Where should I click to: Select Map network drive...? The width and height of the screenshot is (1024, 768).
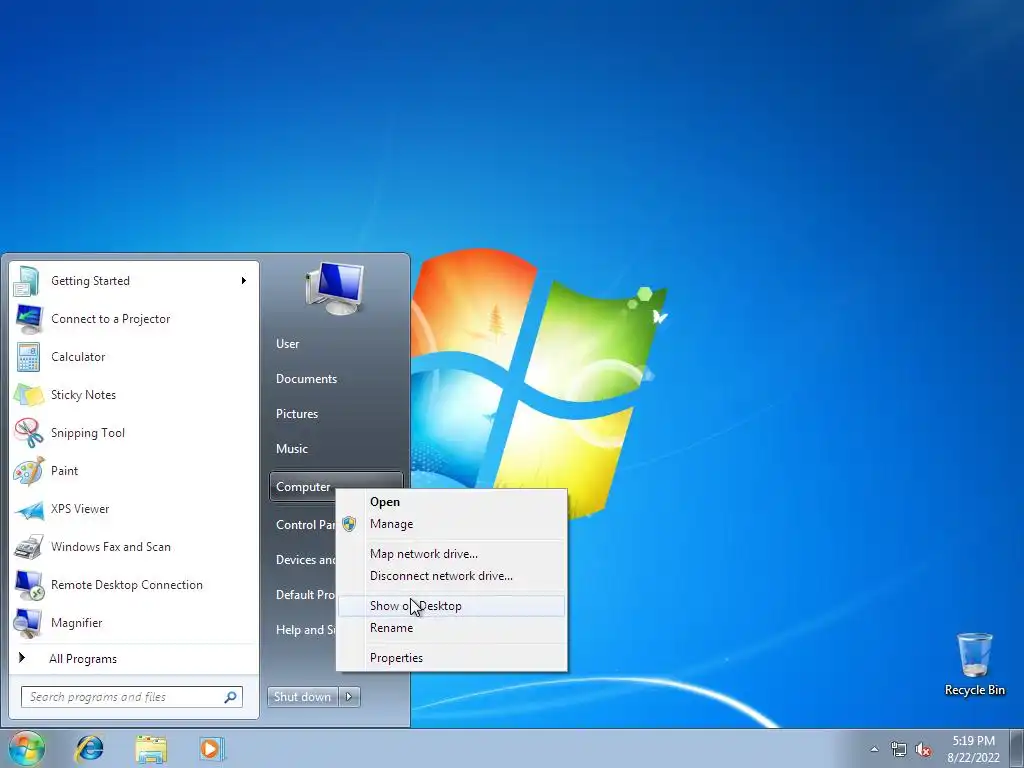[452, 554]
